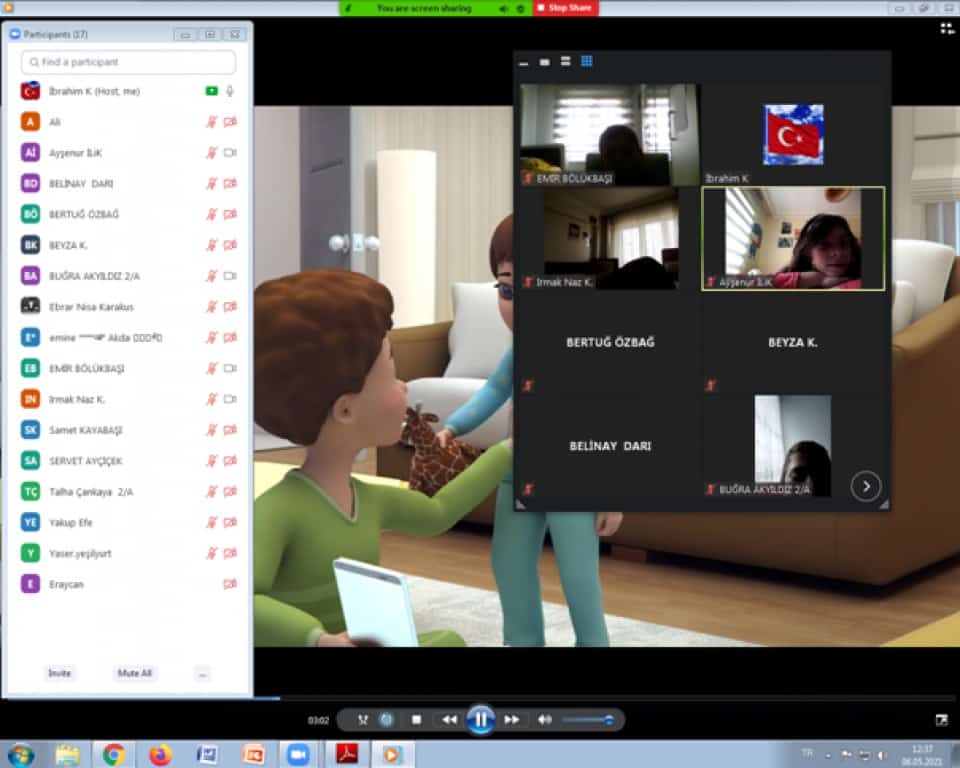
Task: Select Ayşenur İLİK in participants list
Action: pos(76,153)
